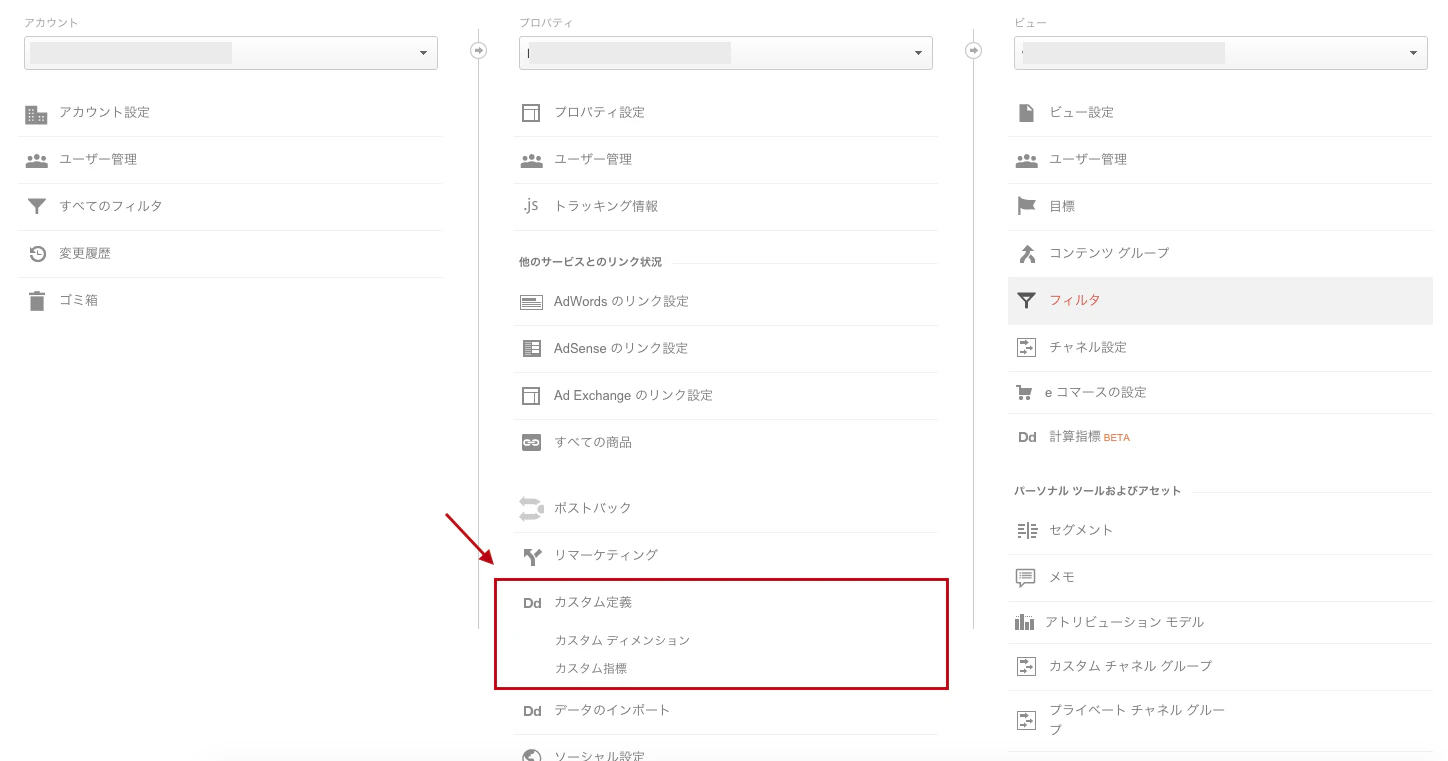This screenshot has width=1448, height=761.
Task: Click the flag icon beside 目標
Action: point(1026,206)
